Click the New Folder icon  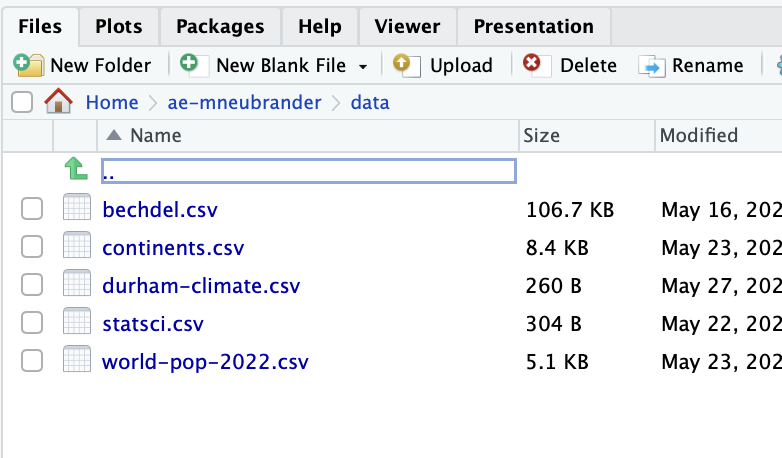click(28, 65)
